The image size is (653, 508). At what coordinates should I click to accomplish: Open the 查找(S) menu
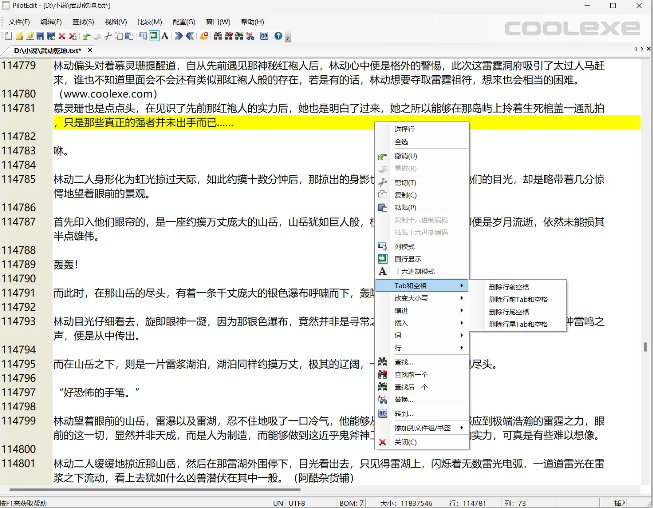(83, 22)
